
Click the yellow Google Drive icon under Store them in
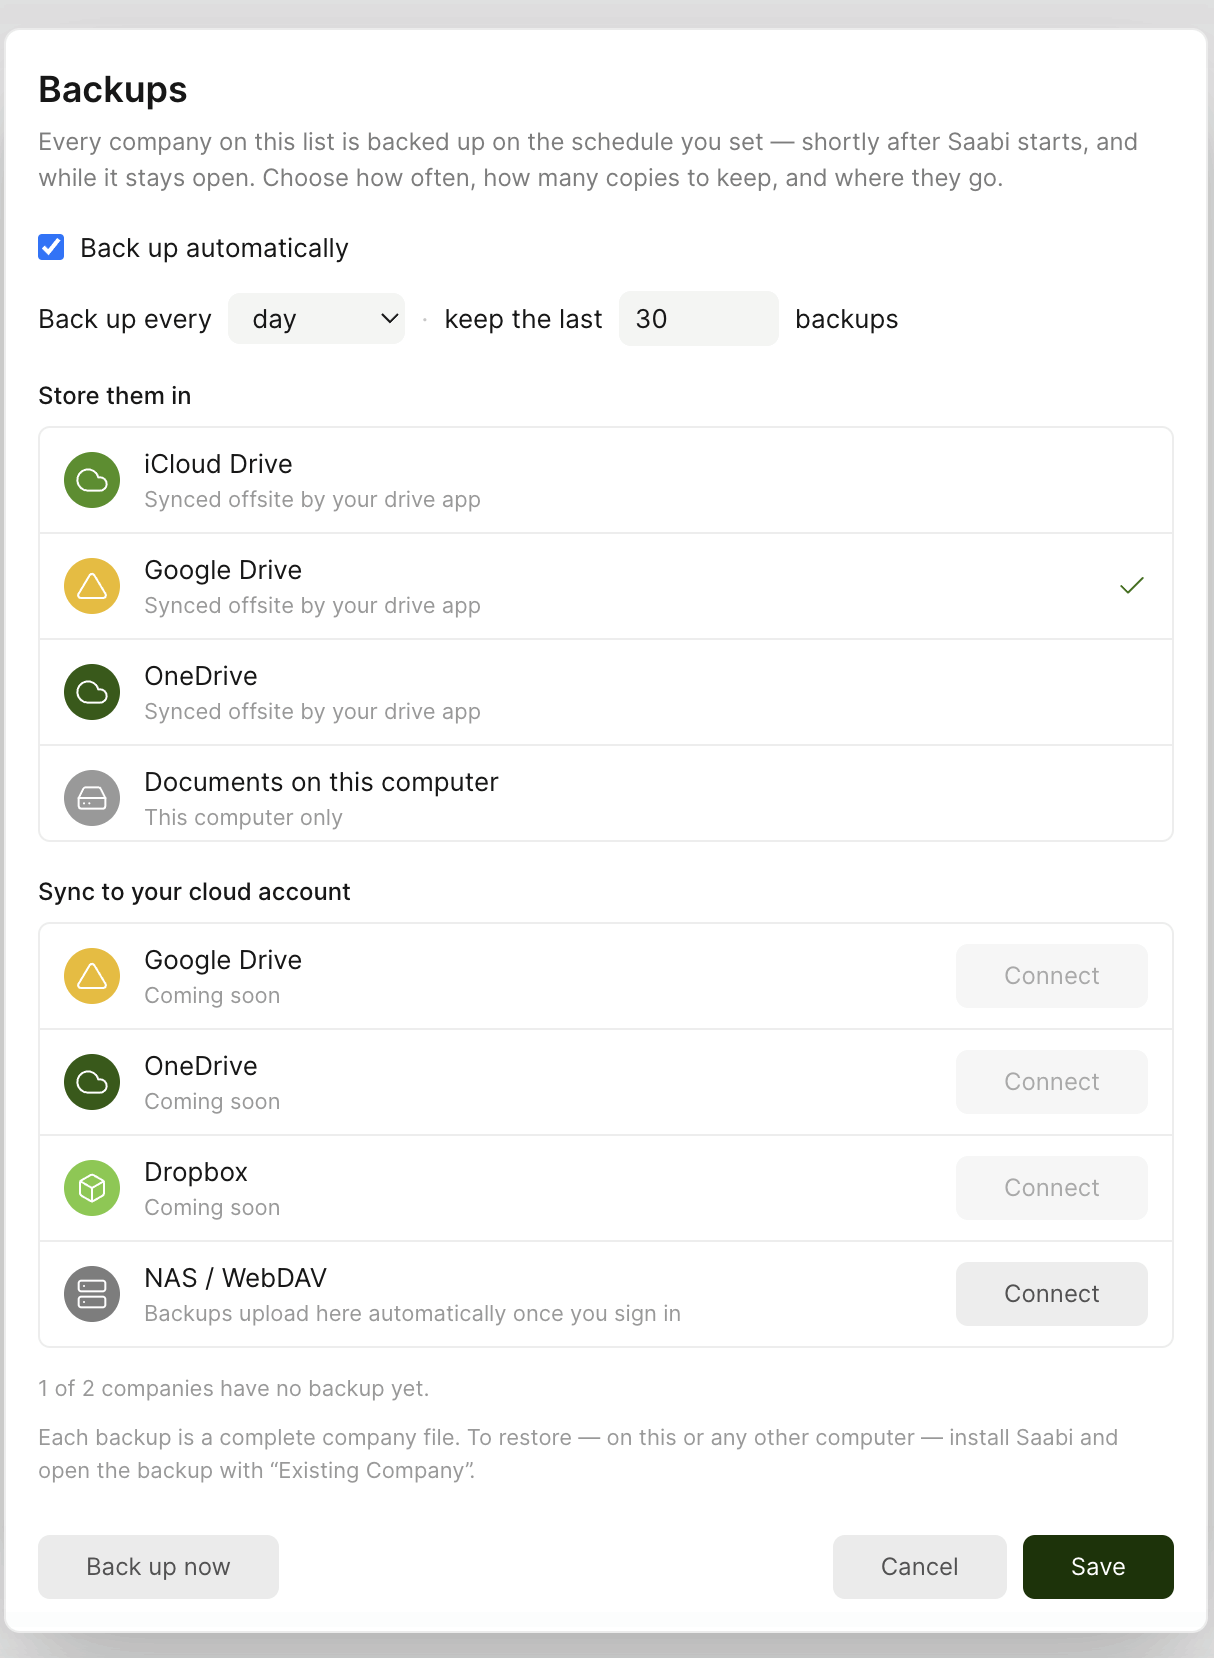point(92,586)
